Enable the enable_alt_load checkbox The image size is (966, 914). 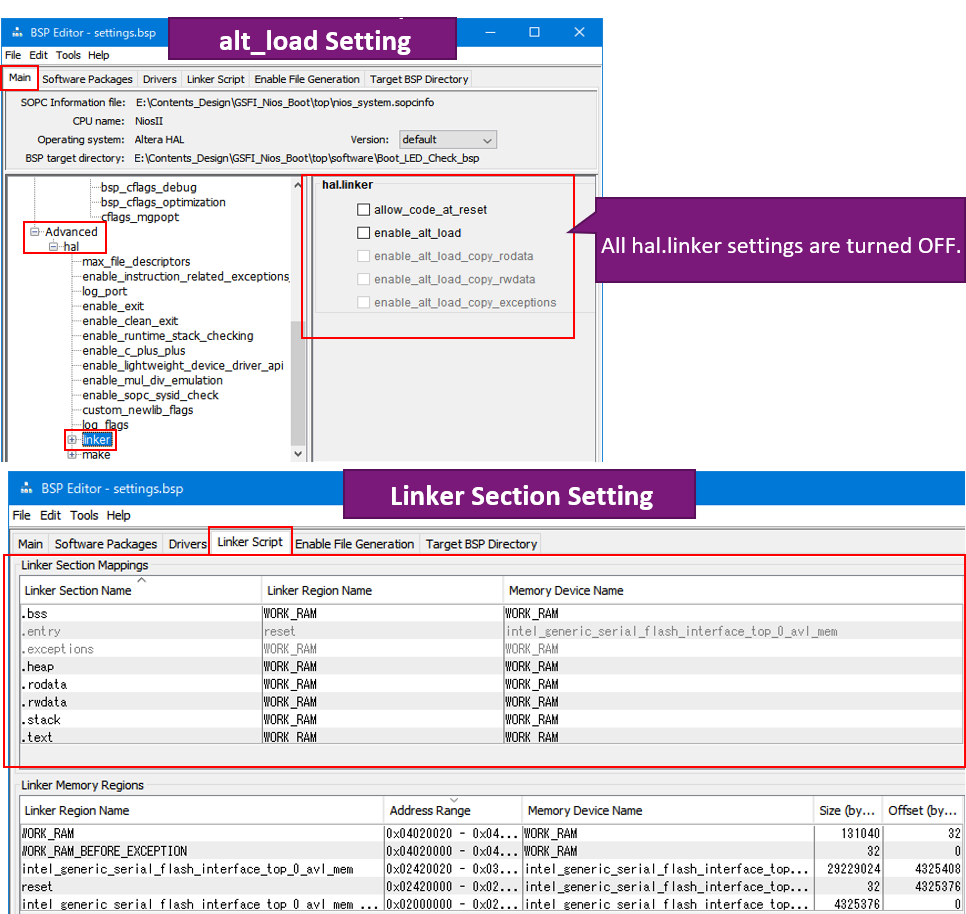pos(363,233)
